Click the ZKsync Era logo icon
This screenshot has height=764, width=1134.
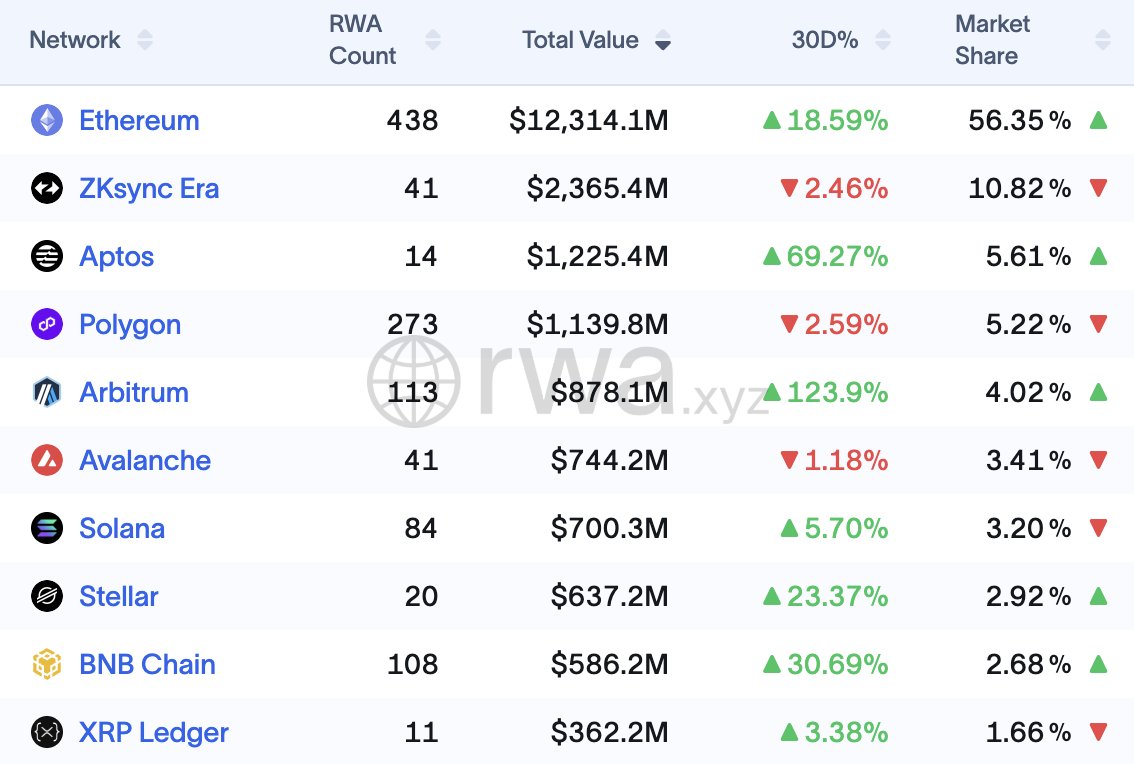pyautogui.click(x=46, y=189)
